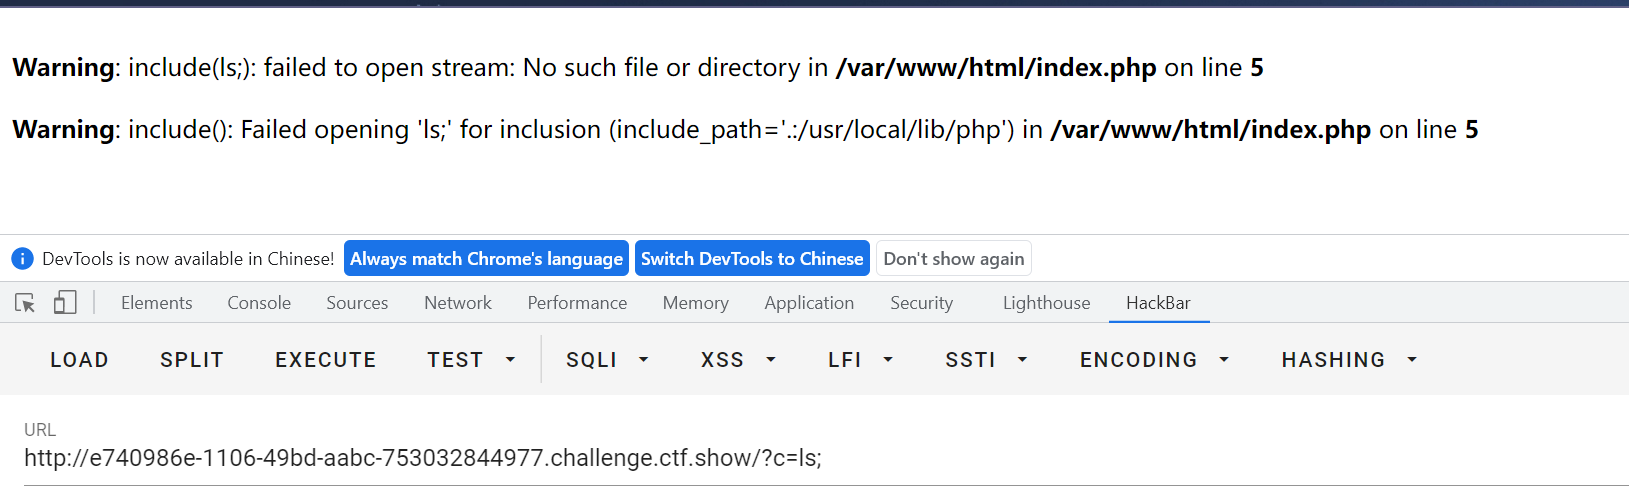Click the blue info icon in notification bar
This screenshot has width=1629, height=486.
coord(22,259)
